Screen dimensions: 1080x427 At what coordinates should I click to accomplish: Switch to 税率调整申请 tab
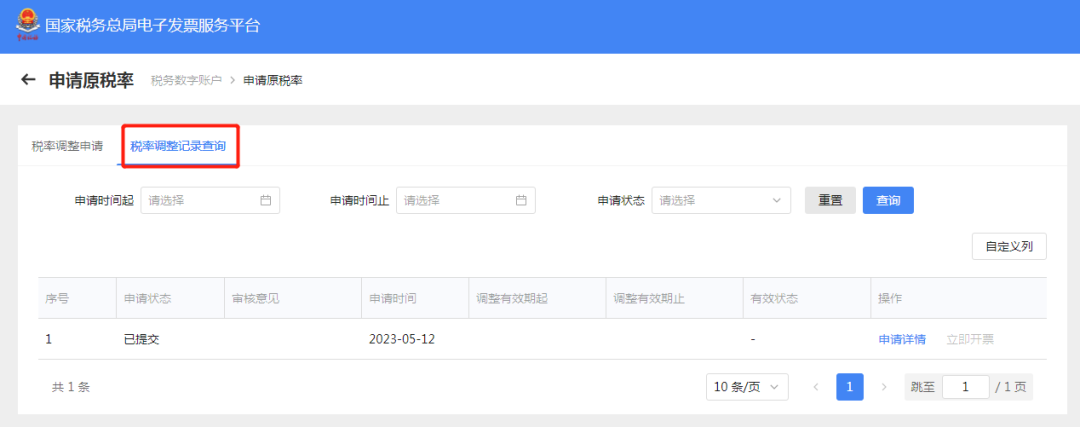coord(67,146)
